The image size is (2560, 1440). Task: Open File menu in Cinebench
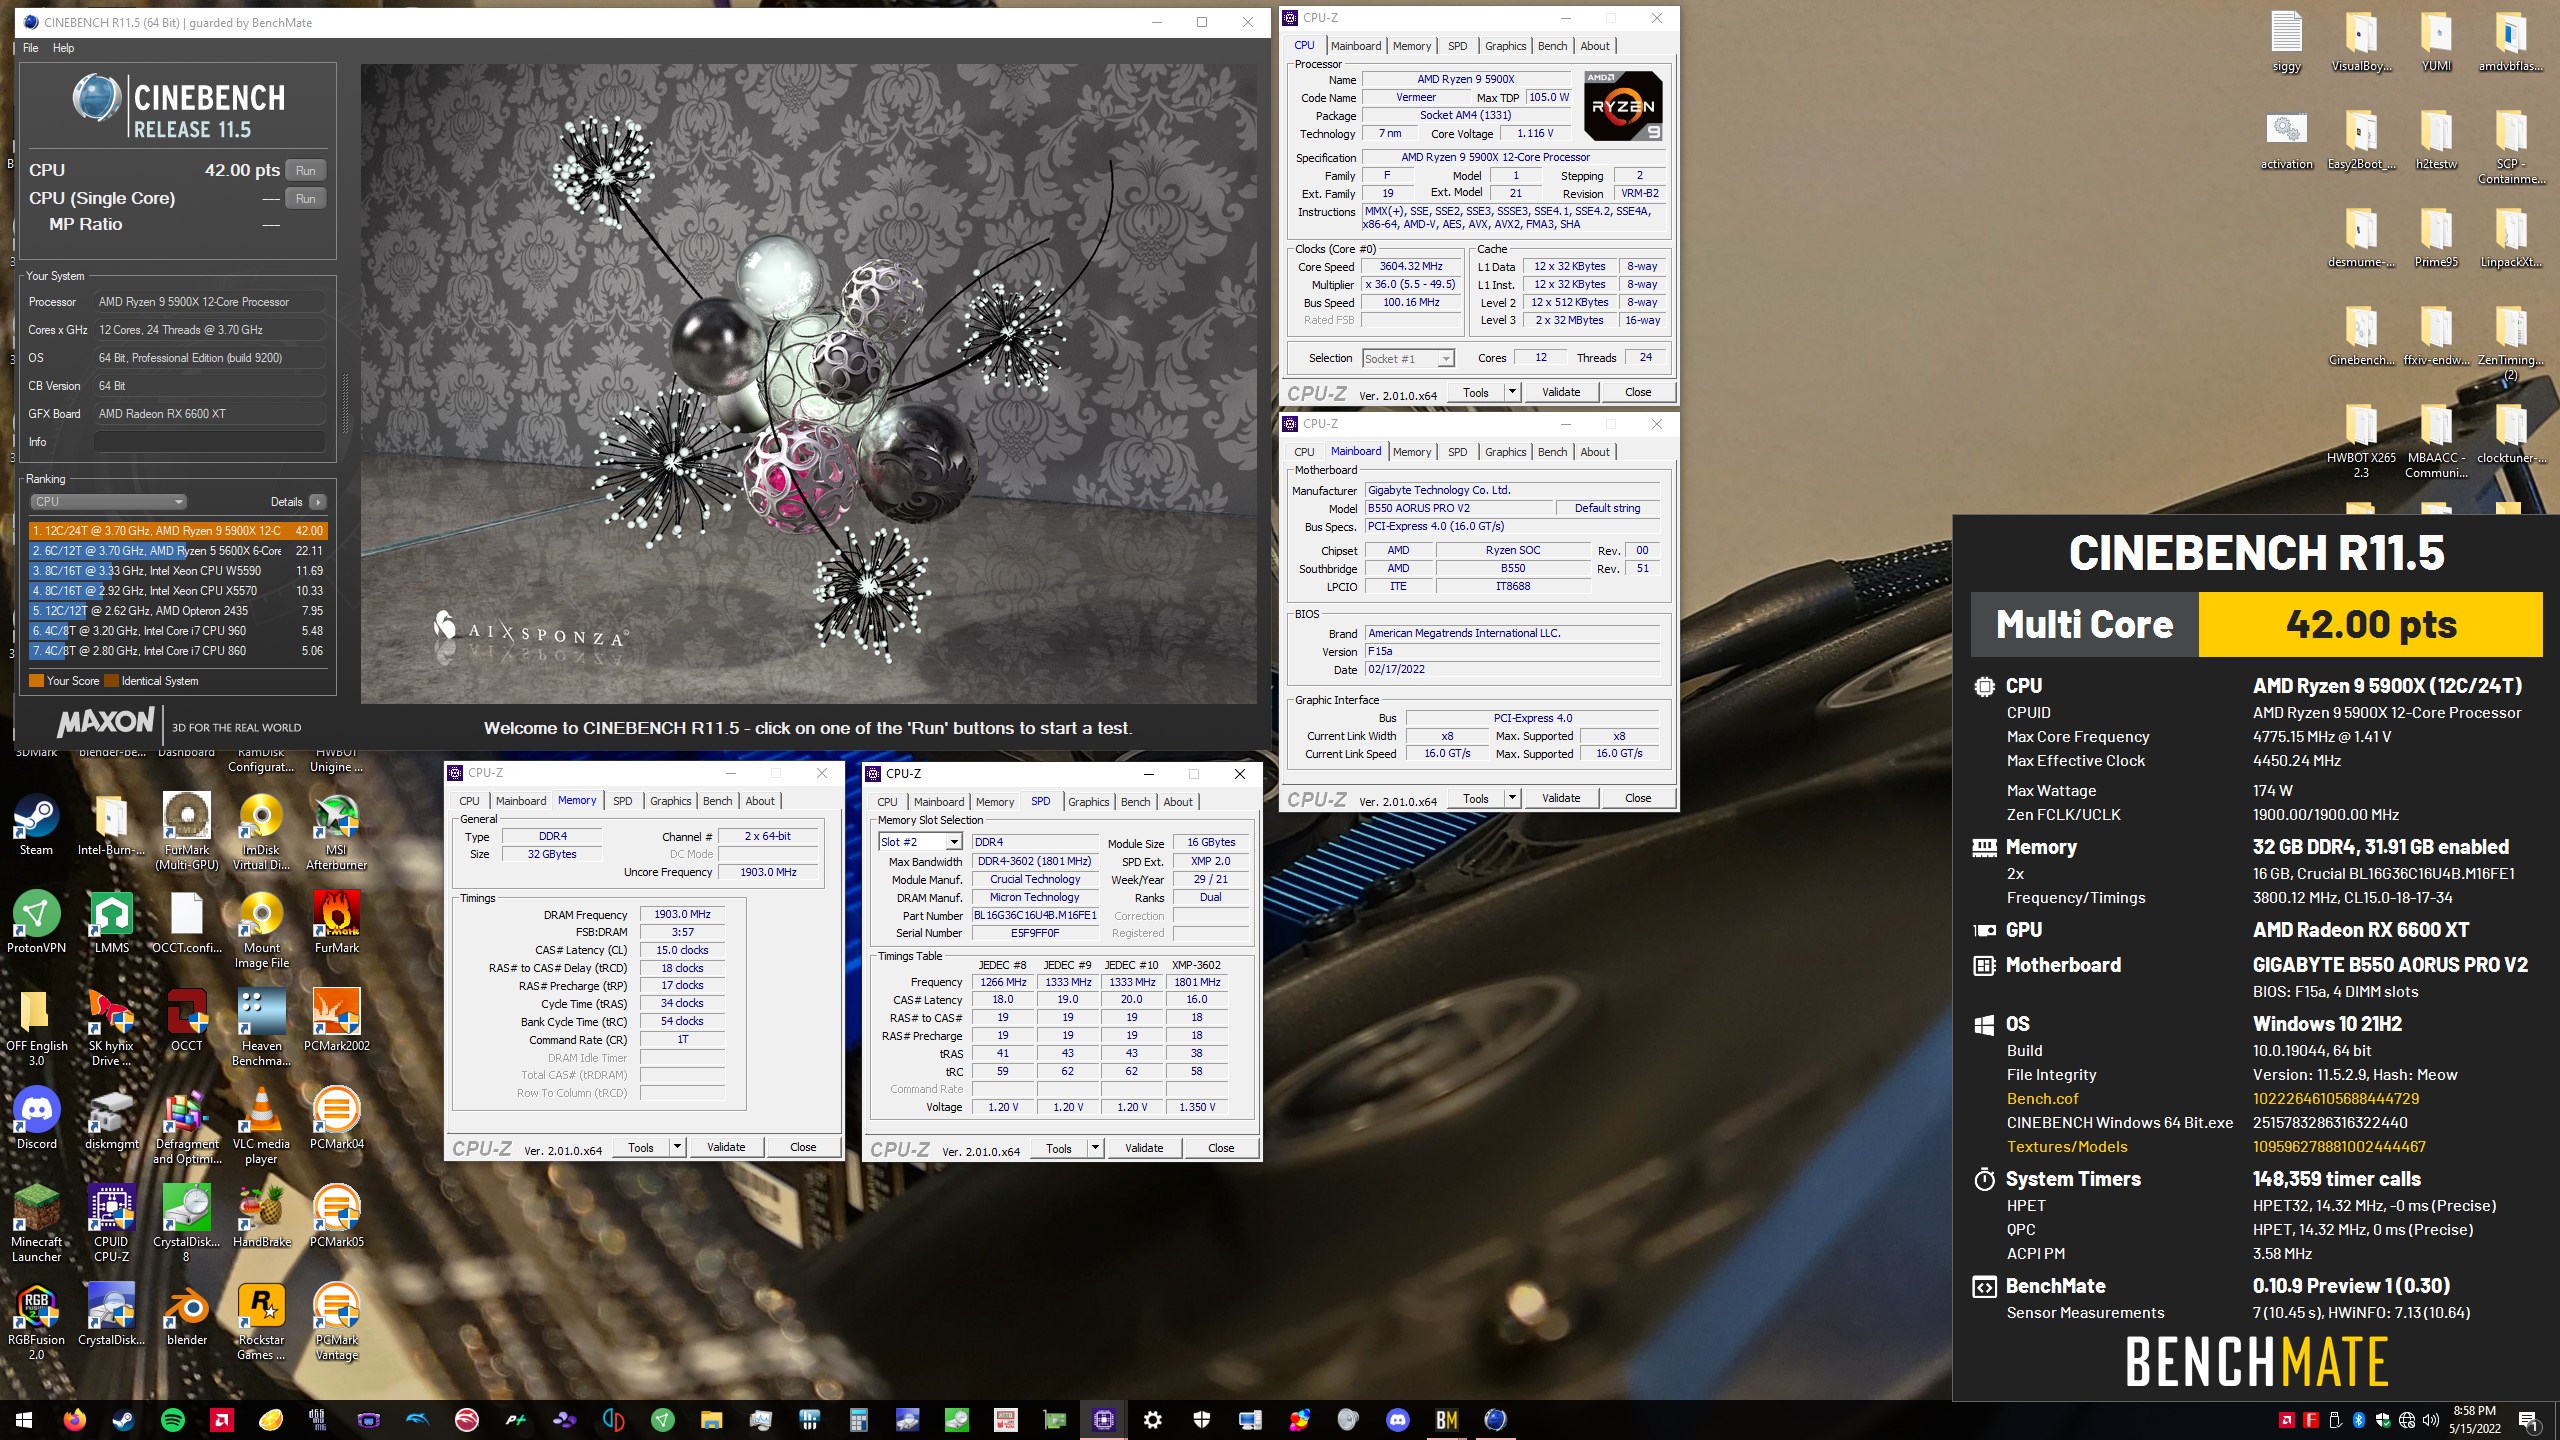pyautogui.click(x=30, y=48)
